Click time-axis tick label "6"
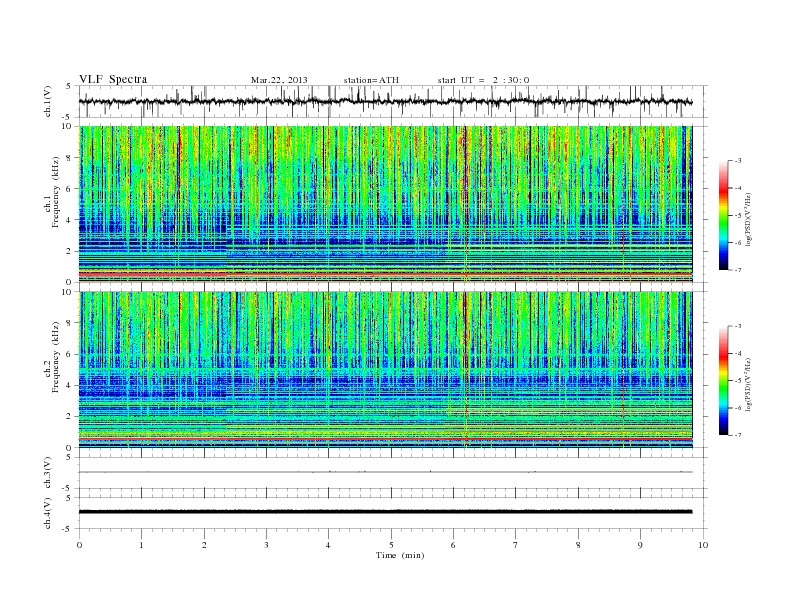Screen dimensions: 792x612 [x=454, y=545]
